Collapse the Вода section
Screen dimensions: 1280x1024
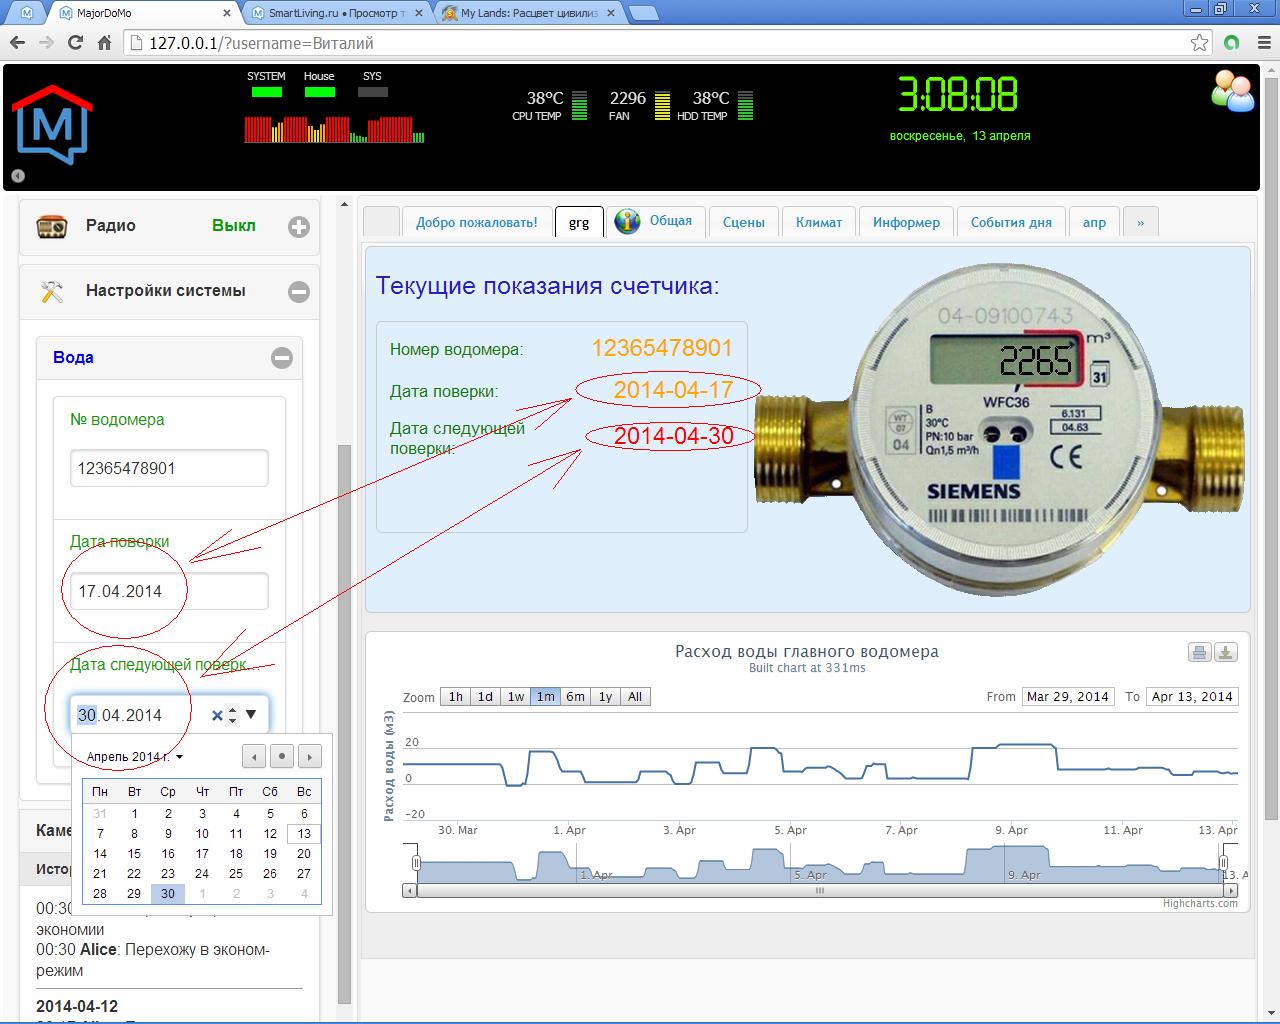[282, 358]
